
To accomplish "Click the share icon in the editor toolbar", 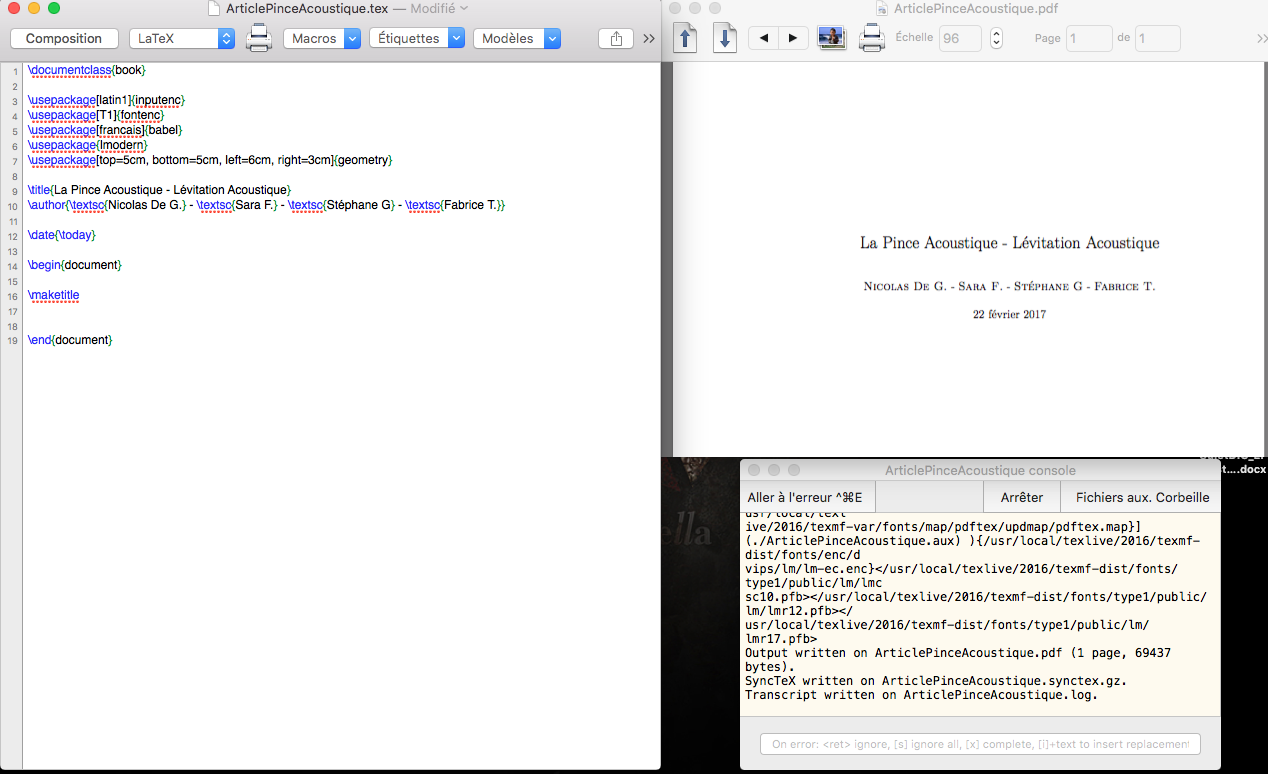I will pos(616,39).
